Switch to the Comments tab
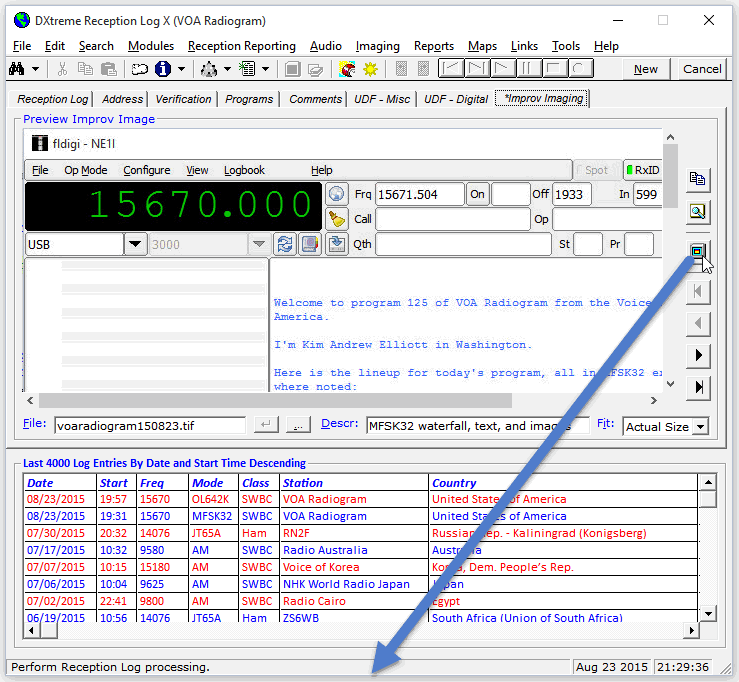The image size is (739, 682). point(315,99)
